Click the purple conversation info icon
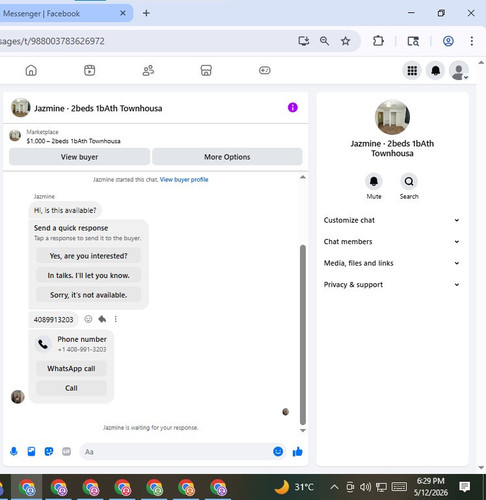The height and width of the screenshot is (500, 486). click(x=293, y=107)
